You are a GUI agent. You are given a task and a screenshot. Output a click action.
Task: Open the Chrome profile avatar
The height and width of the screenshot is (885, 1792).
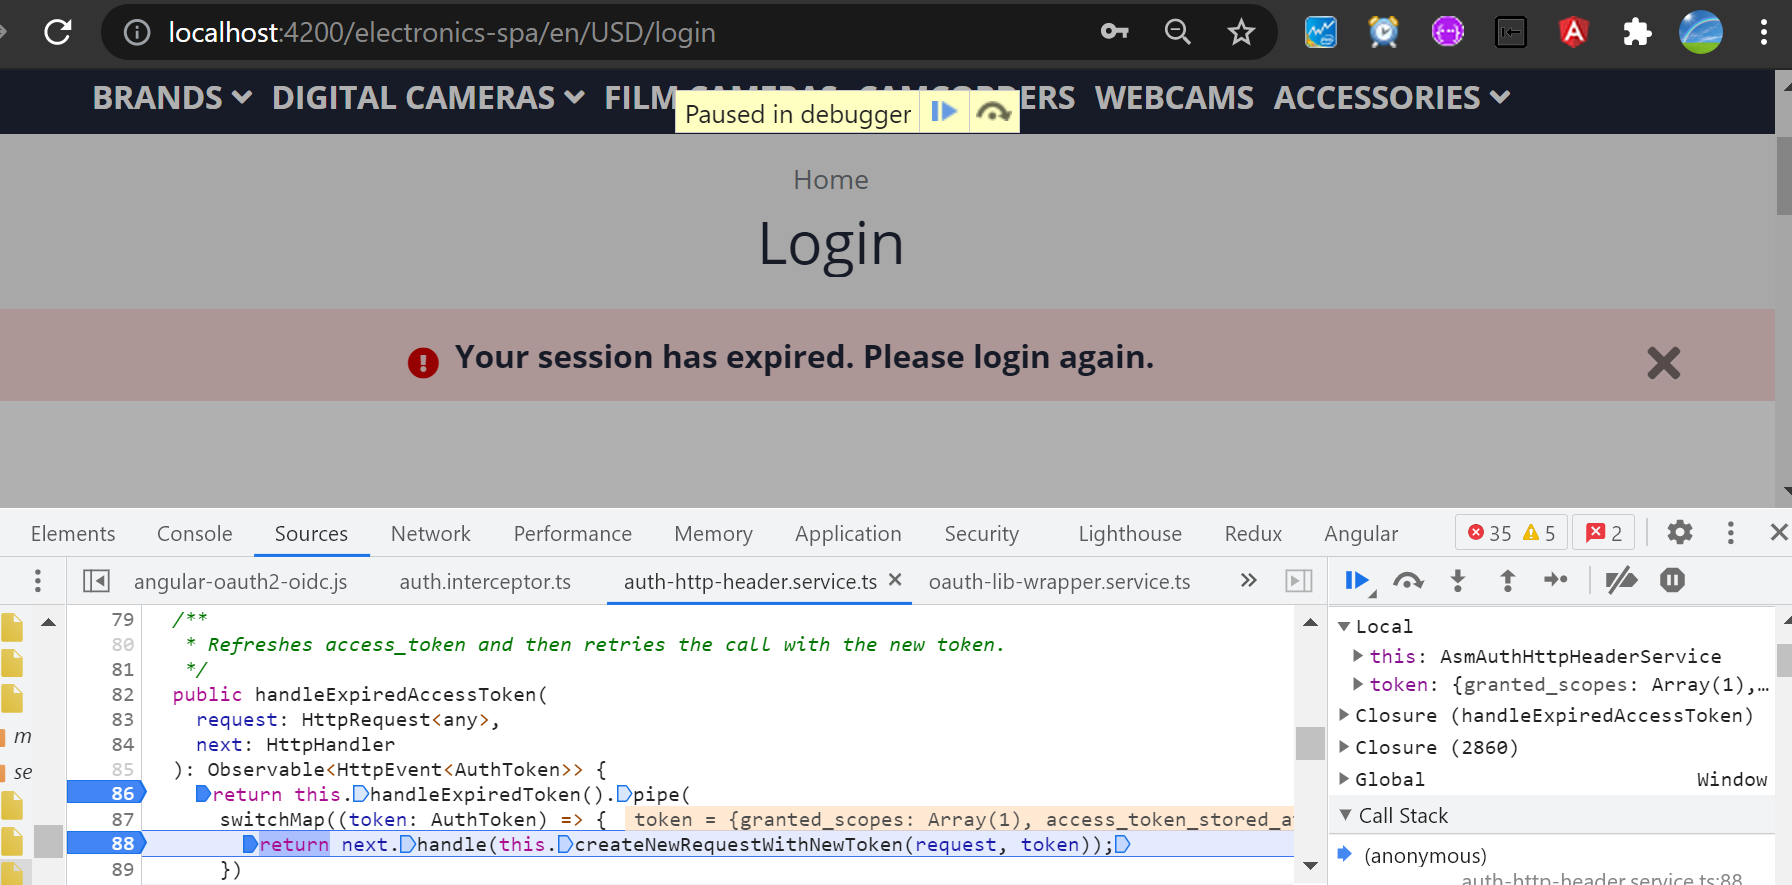[1701, 32]
